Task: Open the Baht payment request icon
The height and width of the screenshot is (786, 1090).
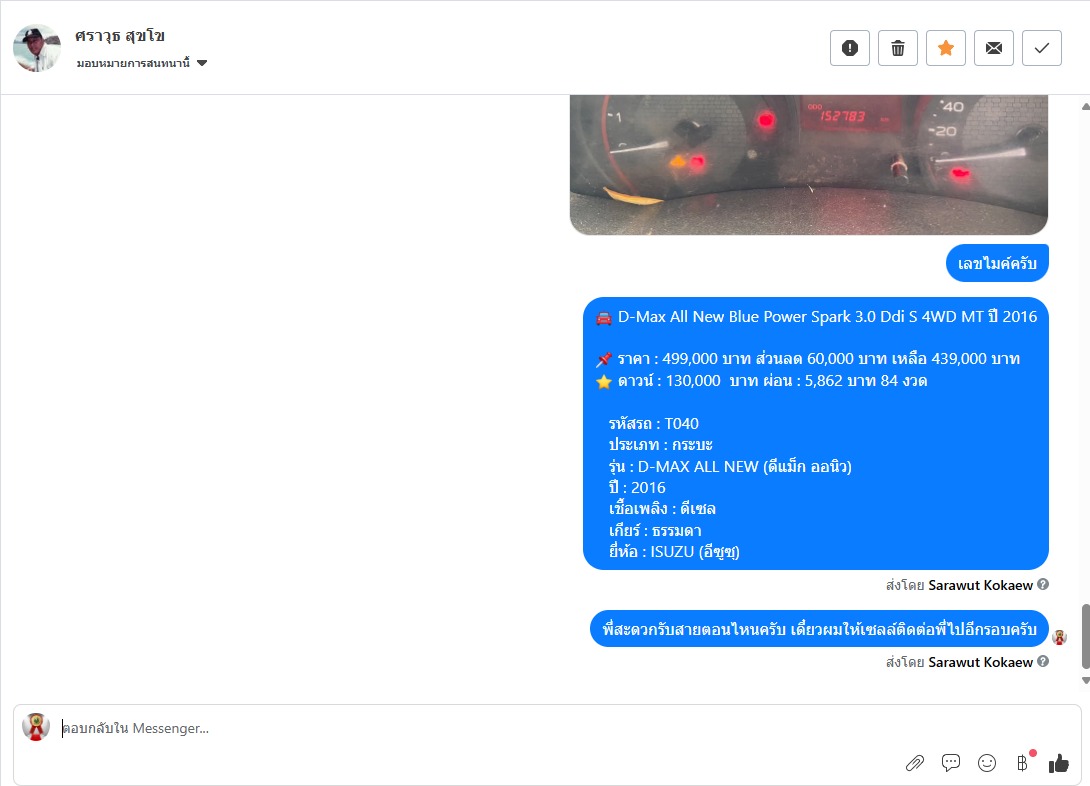Action: coord(1023,763)
